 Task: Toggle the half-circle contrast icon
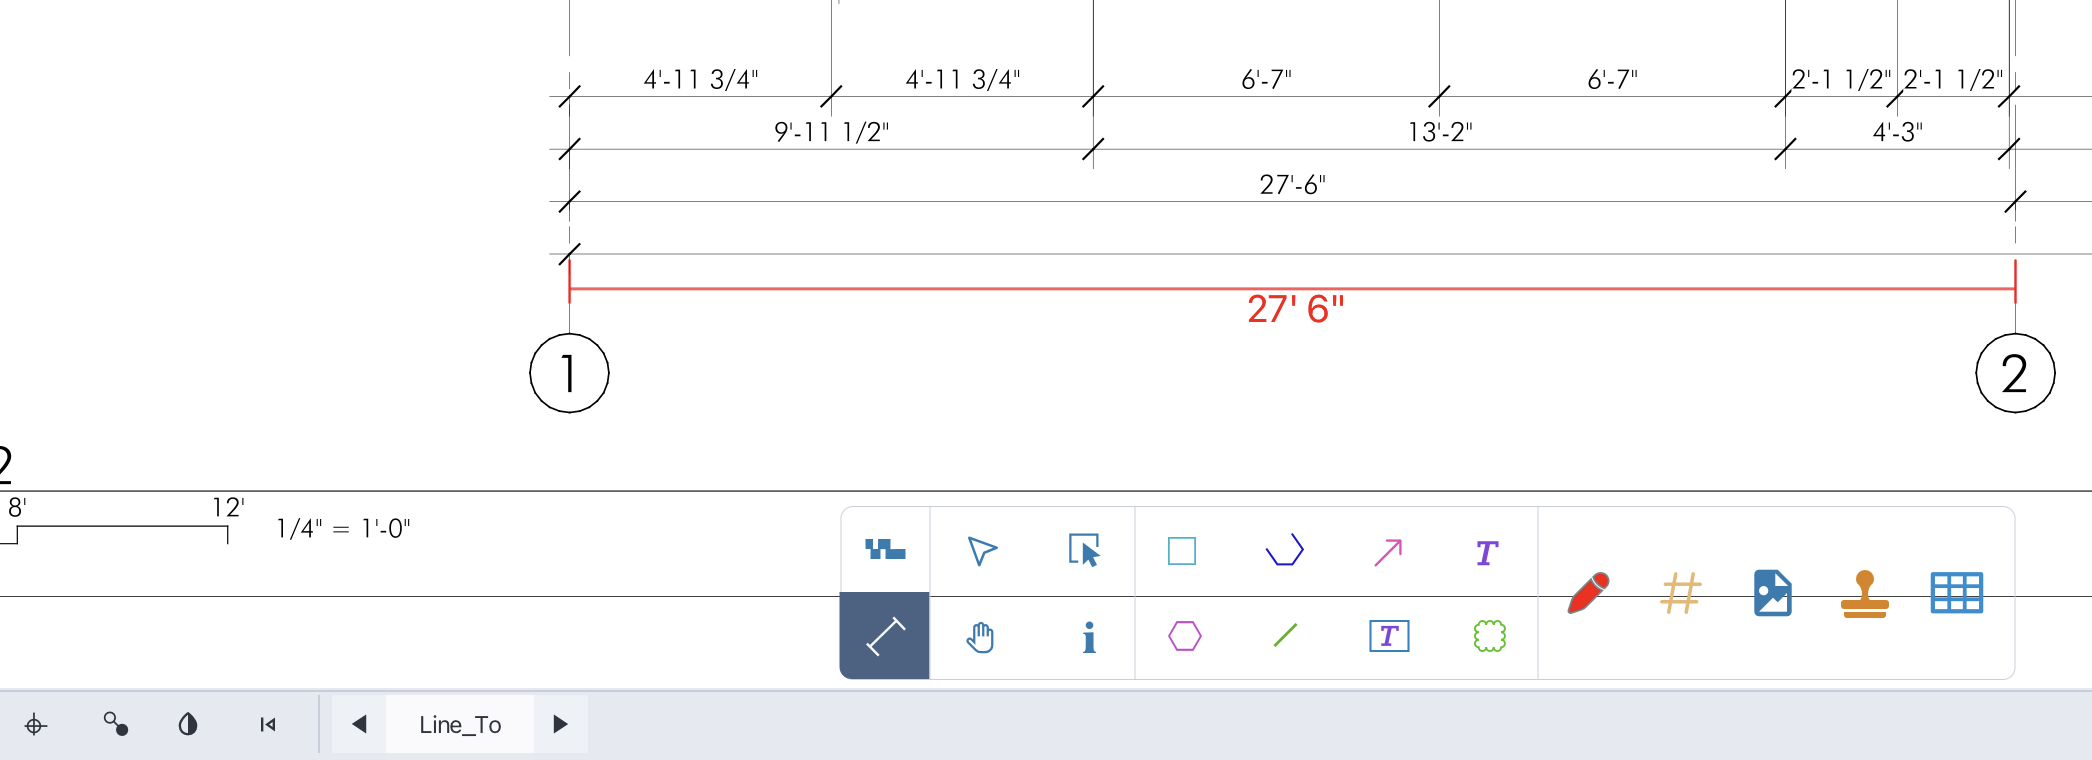(x=188, y=724)
